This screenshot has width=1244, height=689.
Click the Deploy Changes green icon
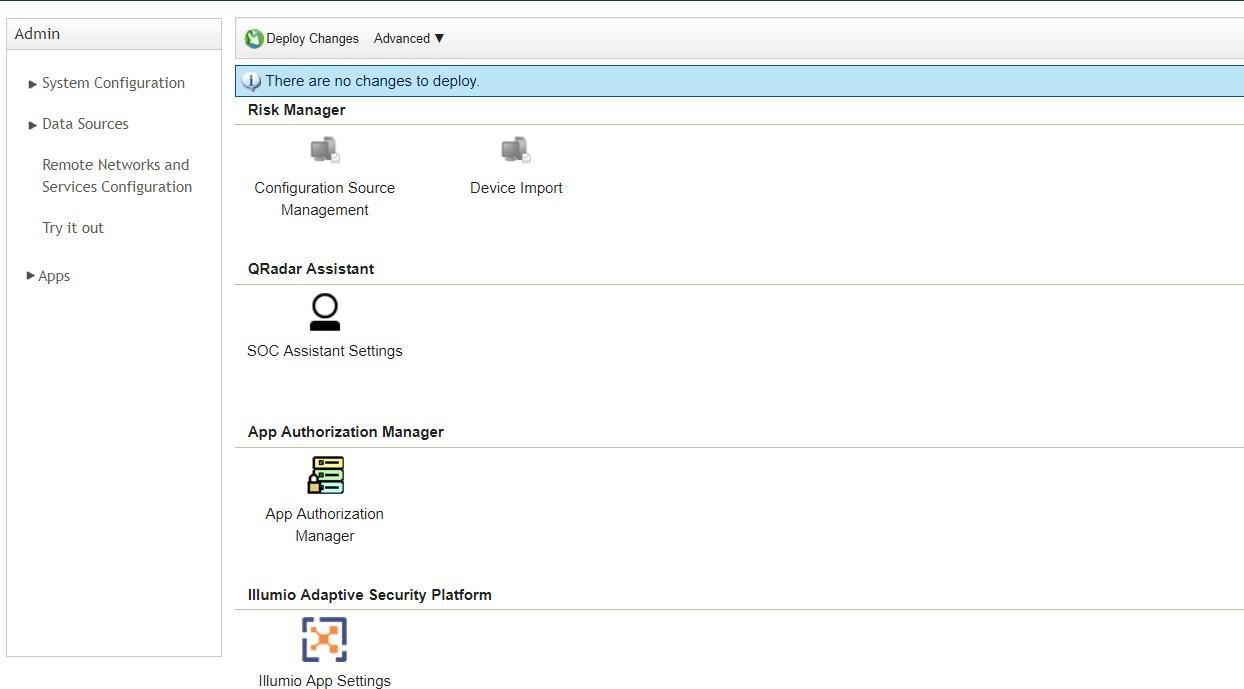254,39
